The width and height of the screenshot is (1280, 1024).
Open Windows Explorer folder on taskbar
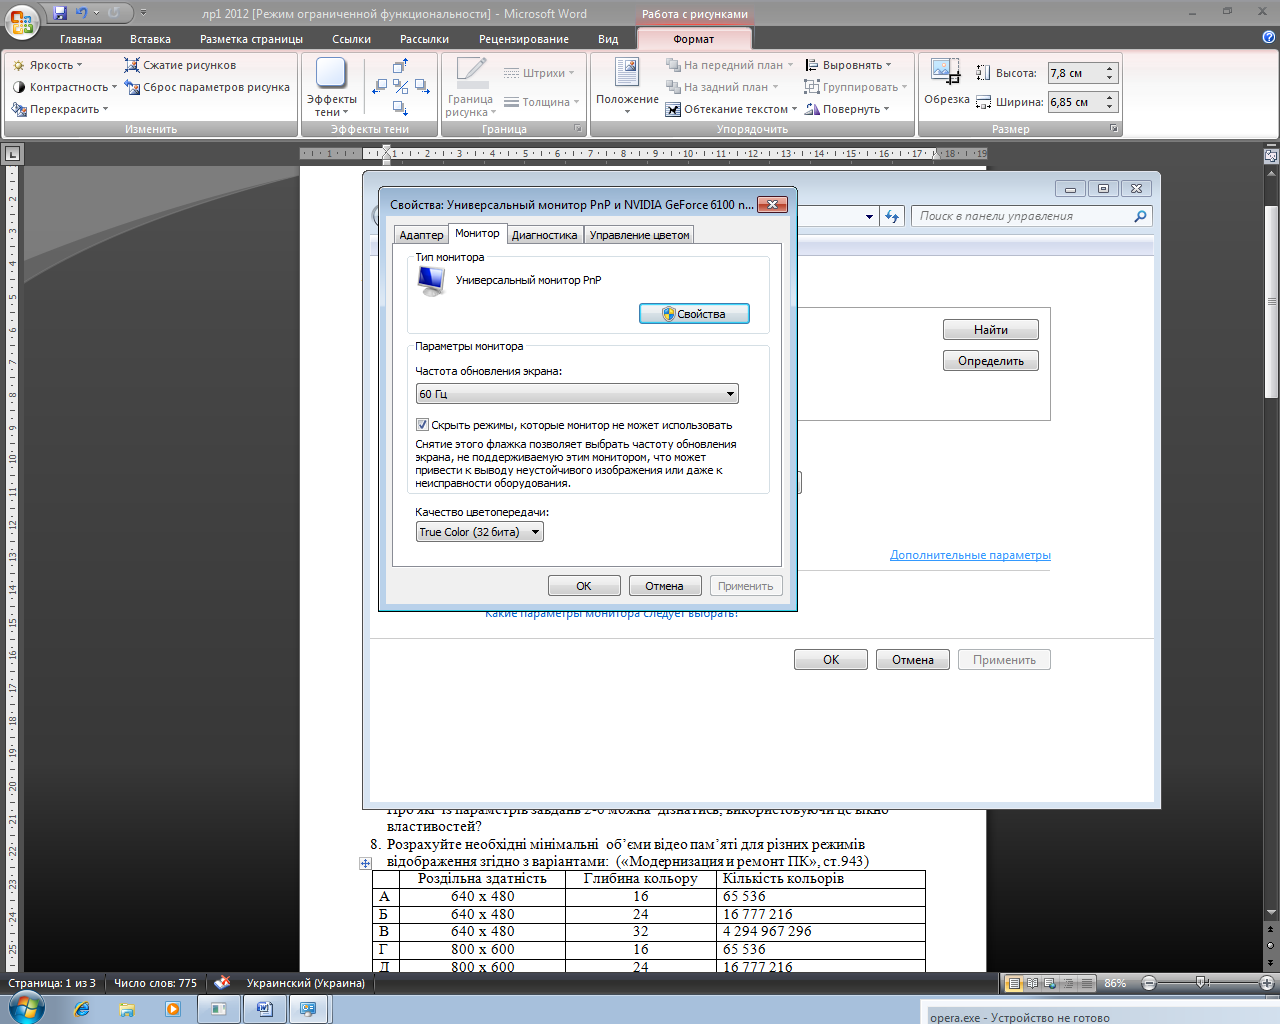click(x=127, y=1010)
